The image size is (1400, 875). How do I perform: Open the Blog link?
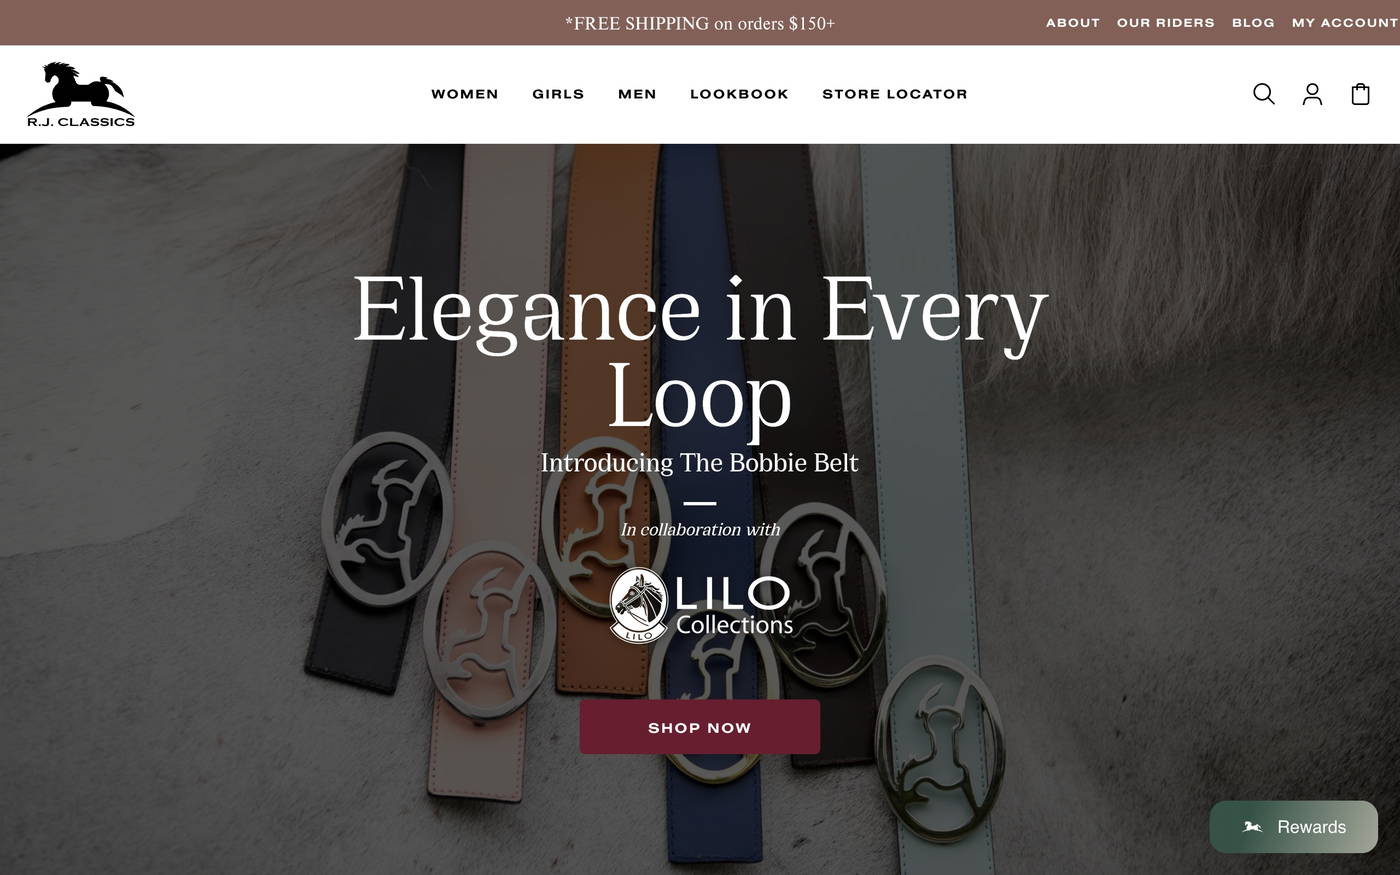pyautogui.click(x=1253, y=22)
